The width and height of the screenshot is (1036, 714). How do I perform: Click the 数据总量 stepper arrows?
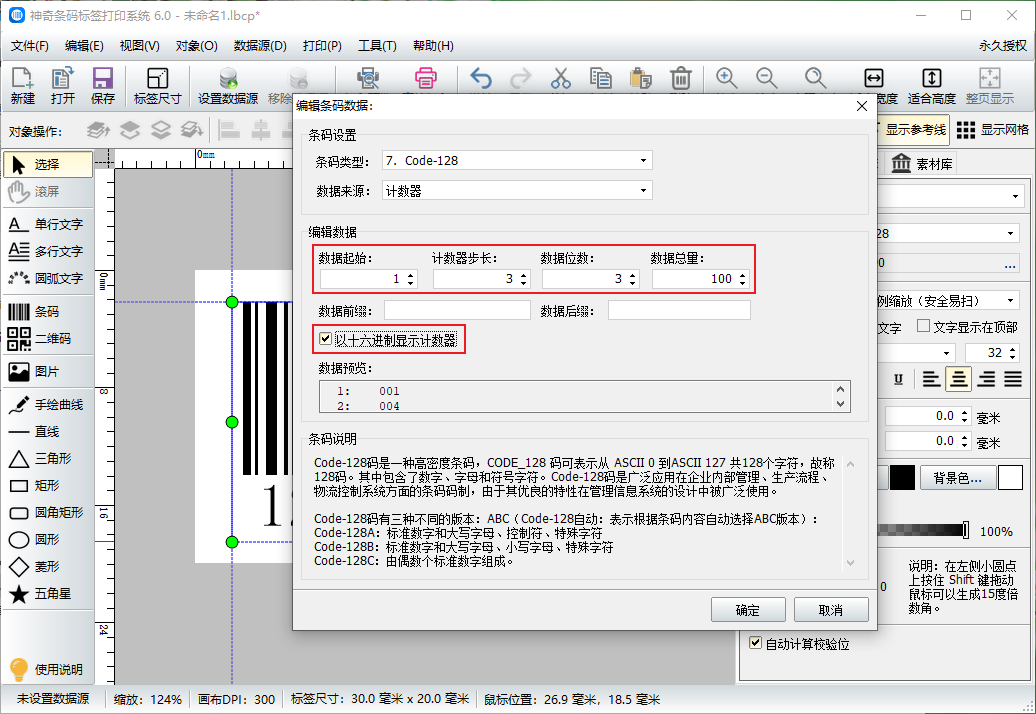[743, 279]
